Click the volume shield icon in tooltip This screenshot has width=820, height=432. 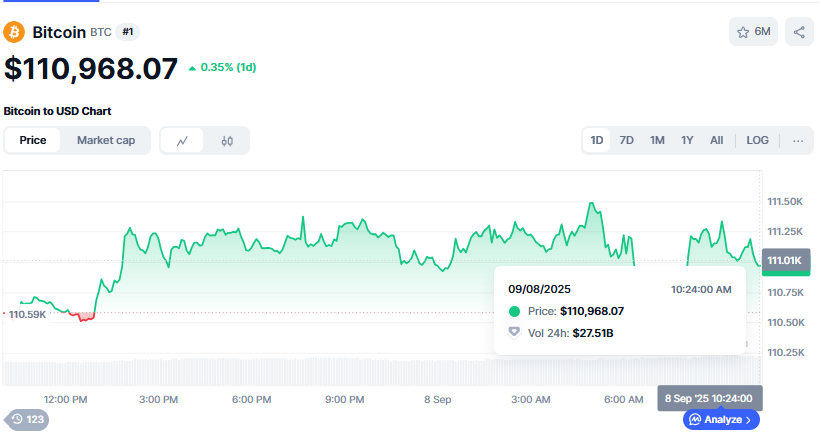[x=515, y=333]
